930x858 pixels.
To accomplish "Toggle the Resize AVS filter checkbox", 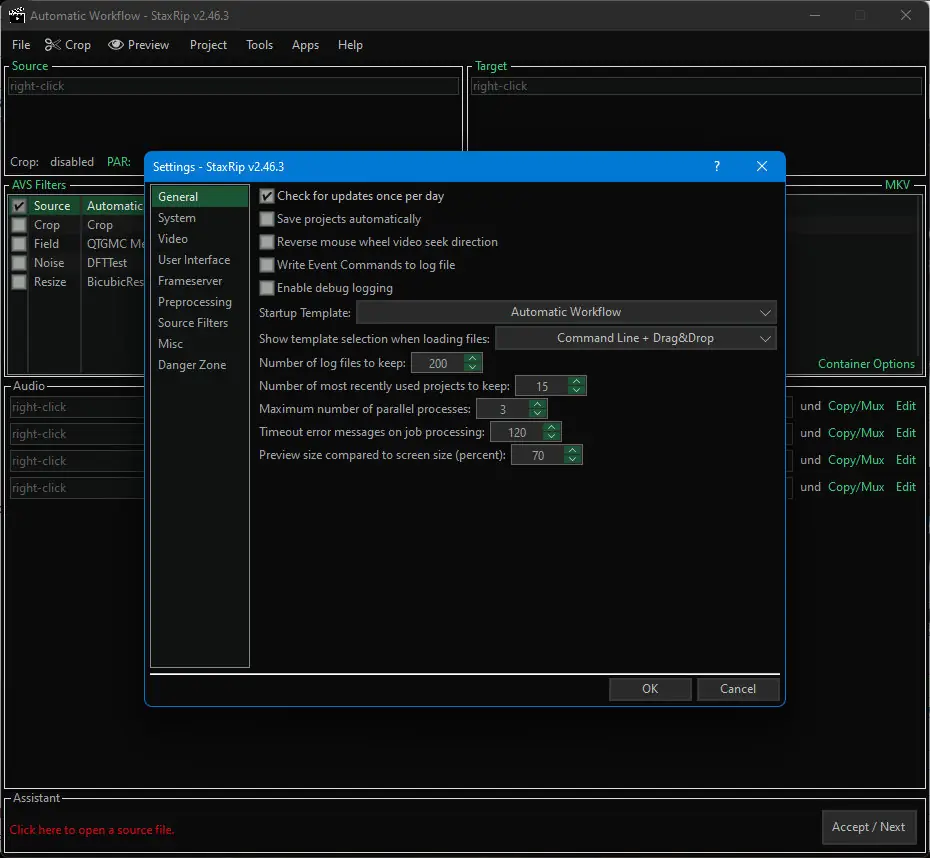I will click(x=19, y=282).
